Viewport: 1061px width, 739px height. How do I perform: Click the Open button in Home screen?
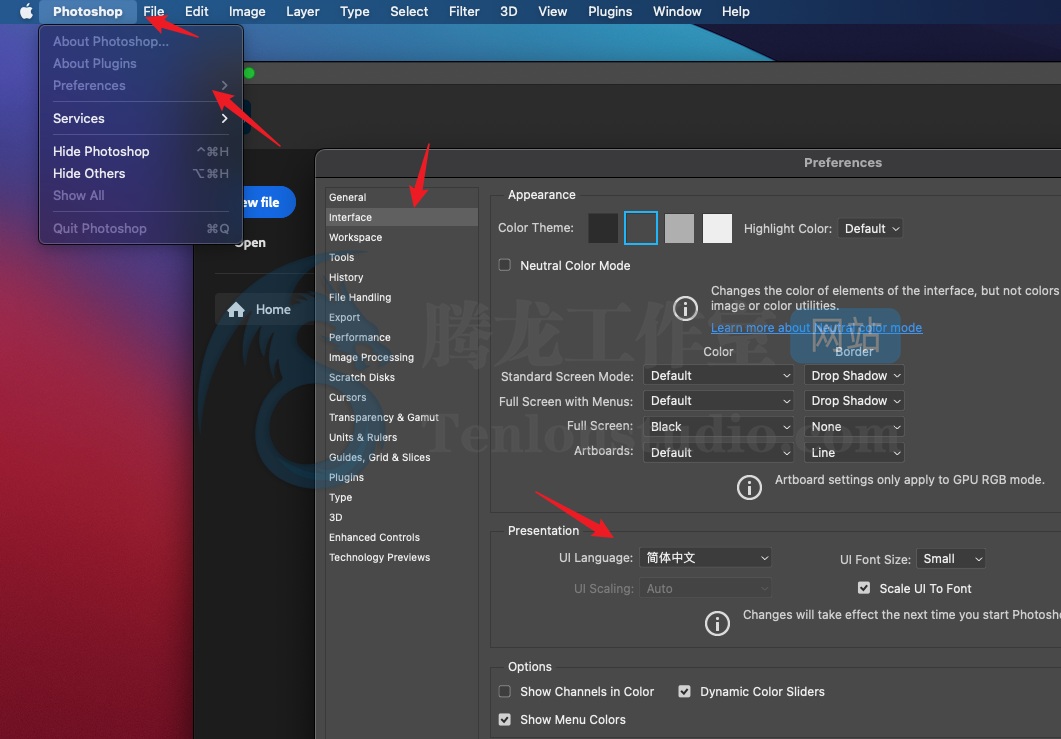pyautogui.click(x=250, y=243)
